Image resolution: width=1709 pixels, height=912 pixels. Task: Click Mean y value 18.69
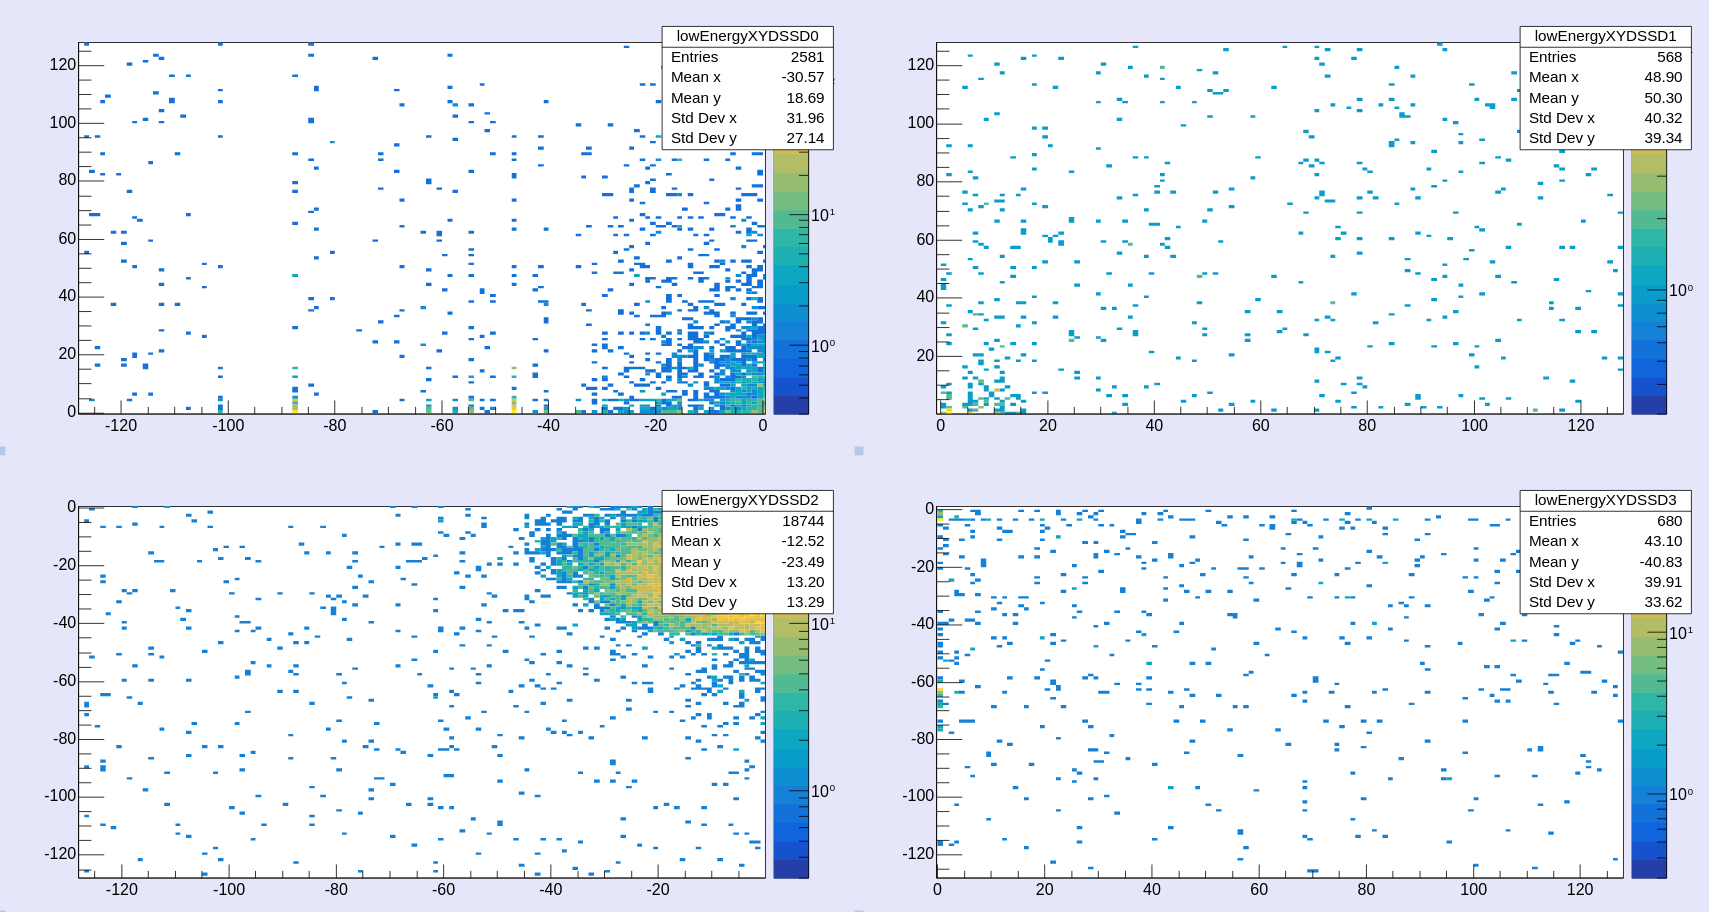pos(805,98)
